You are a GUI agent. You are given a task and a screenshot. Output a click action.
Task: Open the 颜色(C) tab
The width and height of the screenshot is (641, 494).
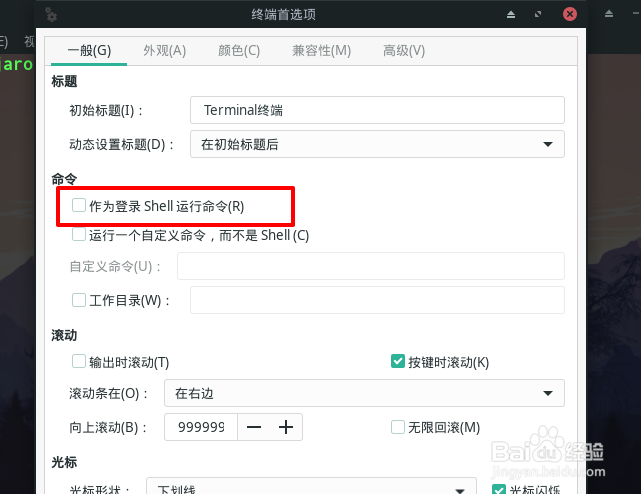tap(239, 51)
